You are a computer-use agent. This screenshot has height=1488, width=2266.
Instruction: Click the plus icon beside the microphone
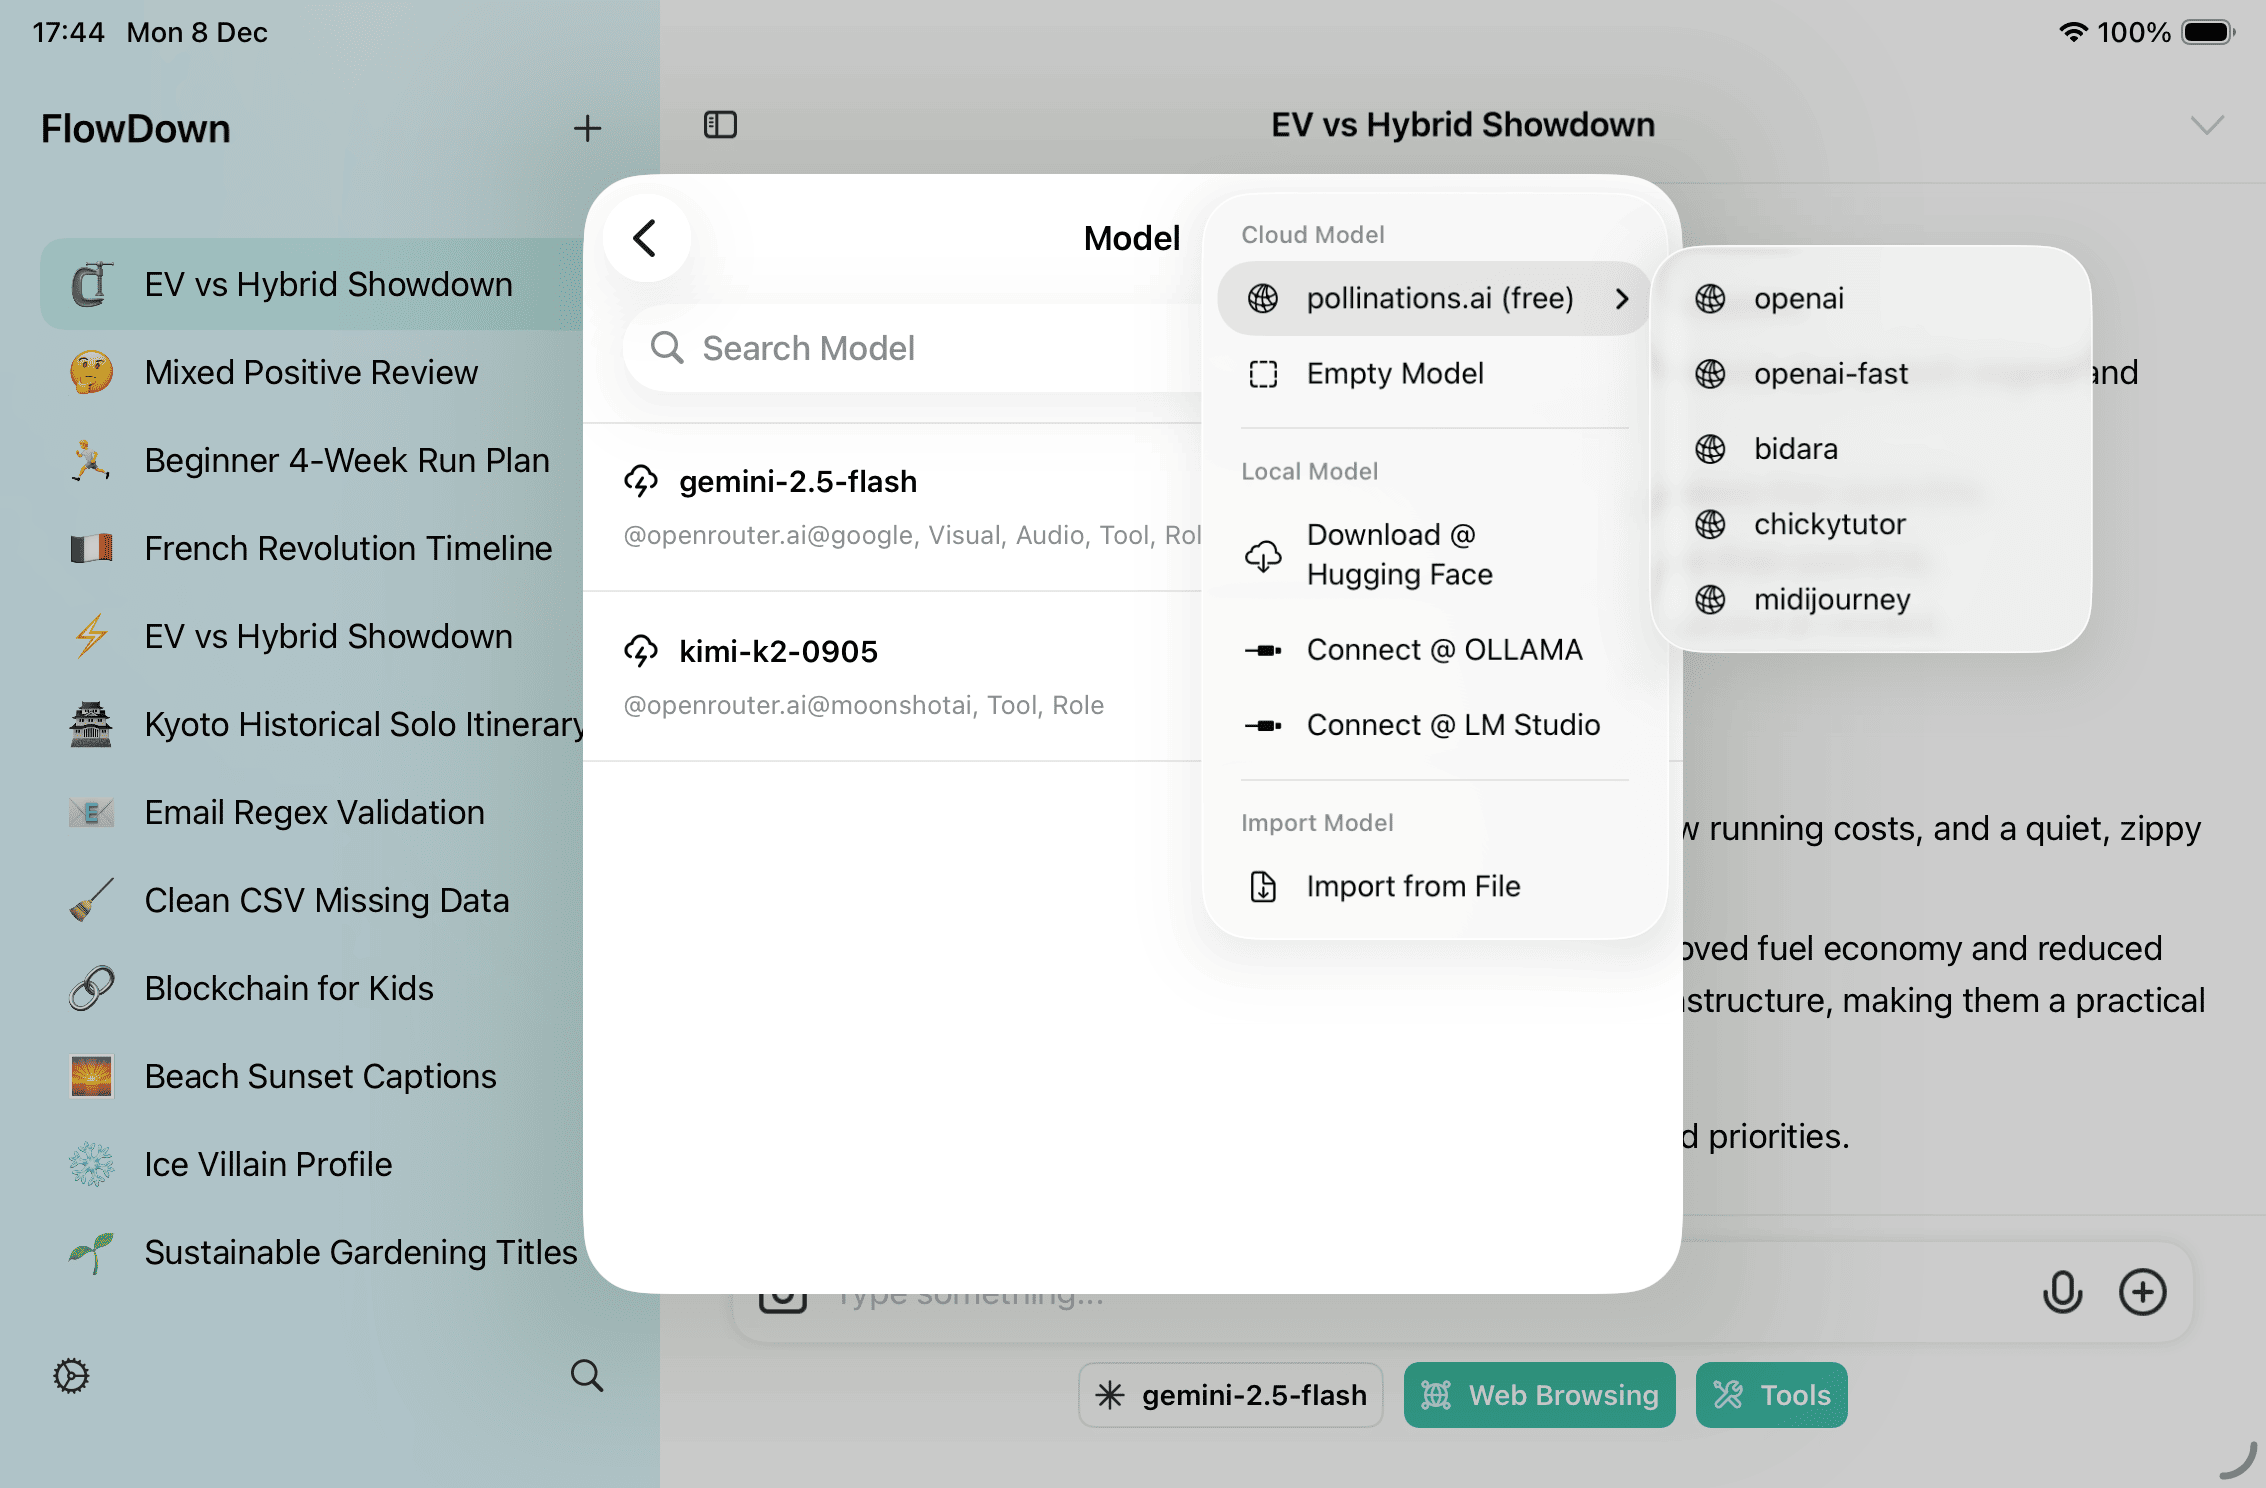click(x=2143, y=1292)
